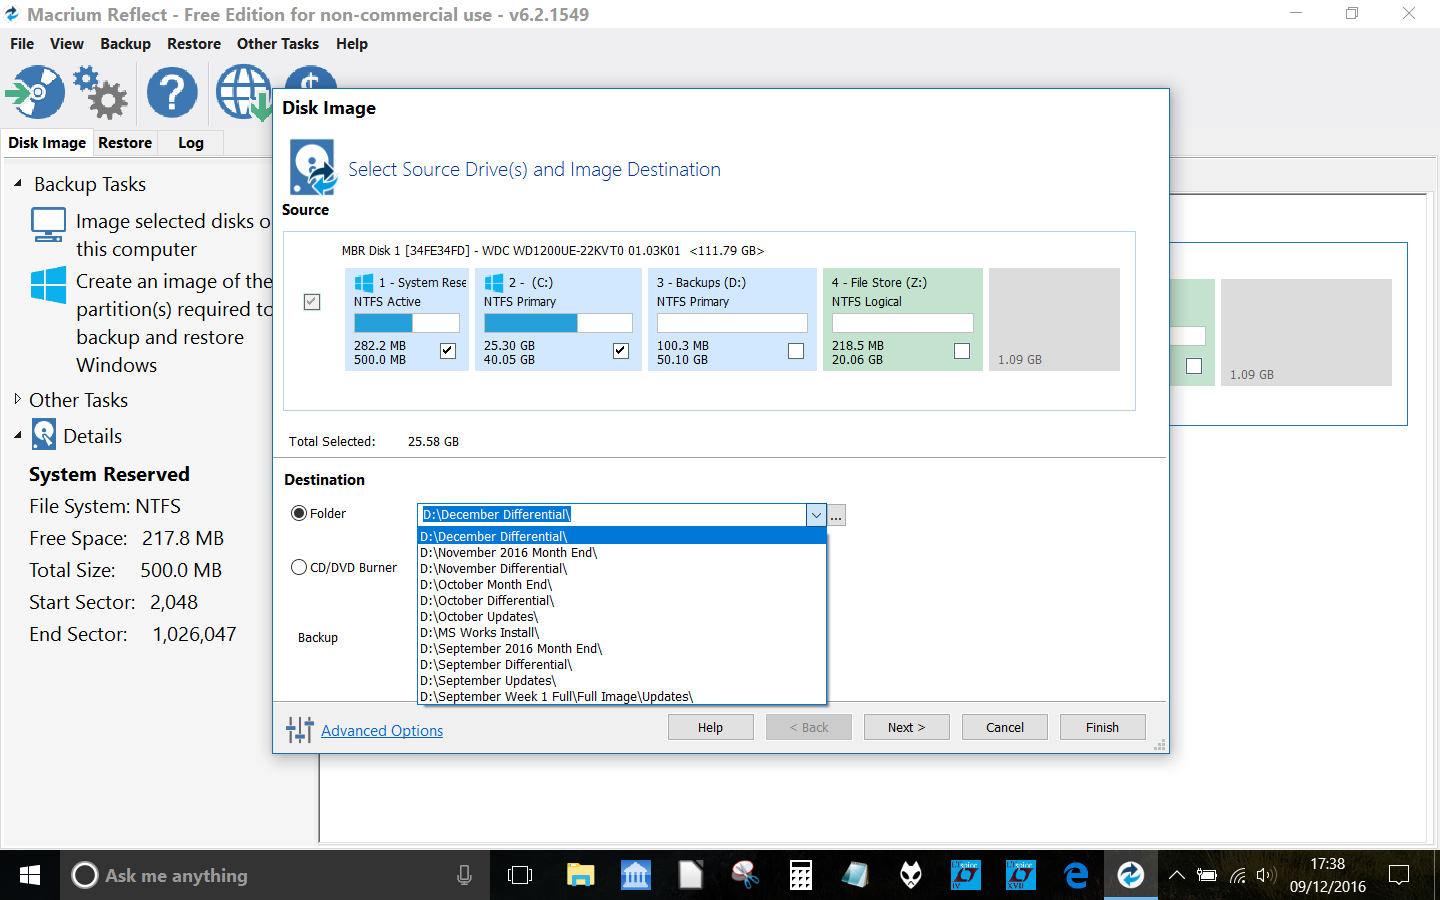Screen dimensions: 1440x900
Task: Select the Folder destination radio button
Action: click(x=299, y=513)
